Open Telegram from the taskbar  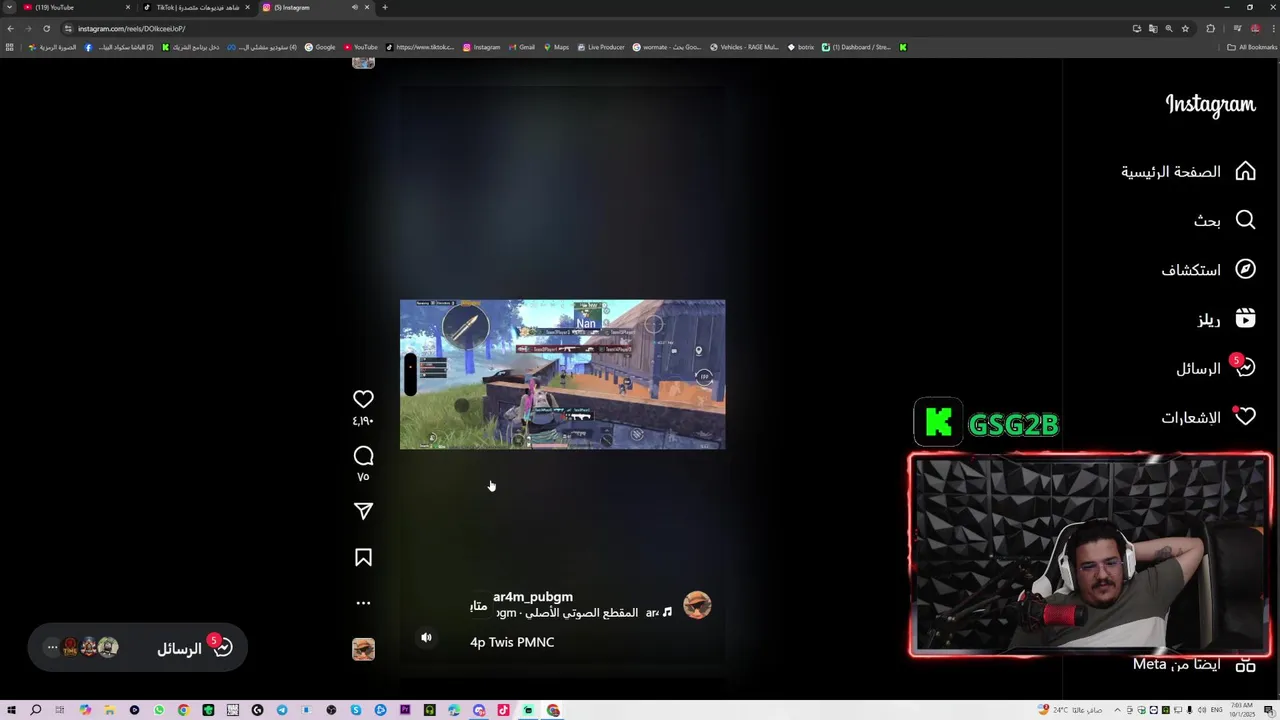[x=282, y=710]
